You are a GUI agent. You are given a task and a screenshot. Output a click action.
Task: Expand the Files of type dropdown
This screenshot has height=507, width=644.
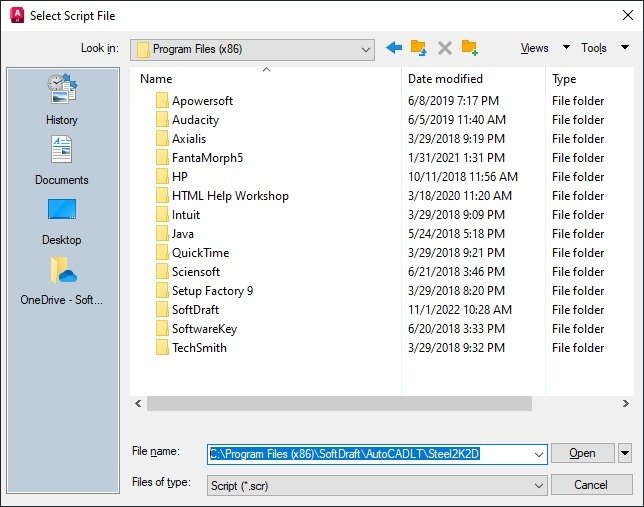[538, 486]
